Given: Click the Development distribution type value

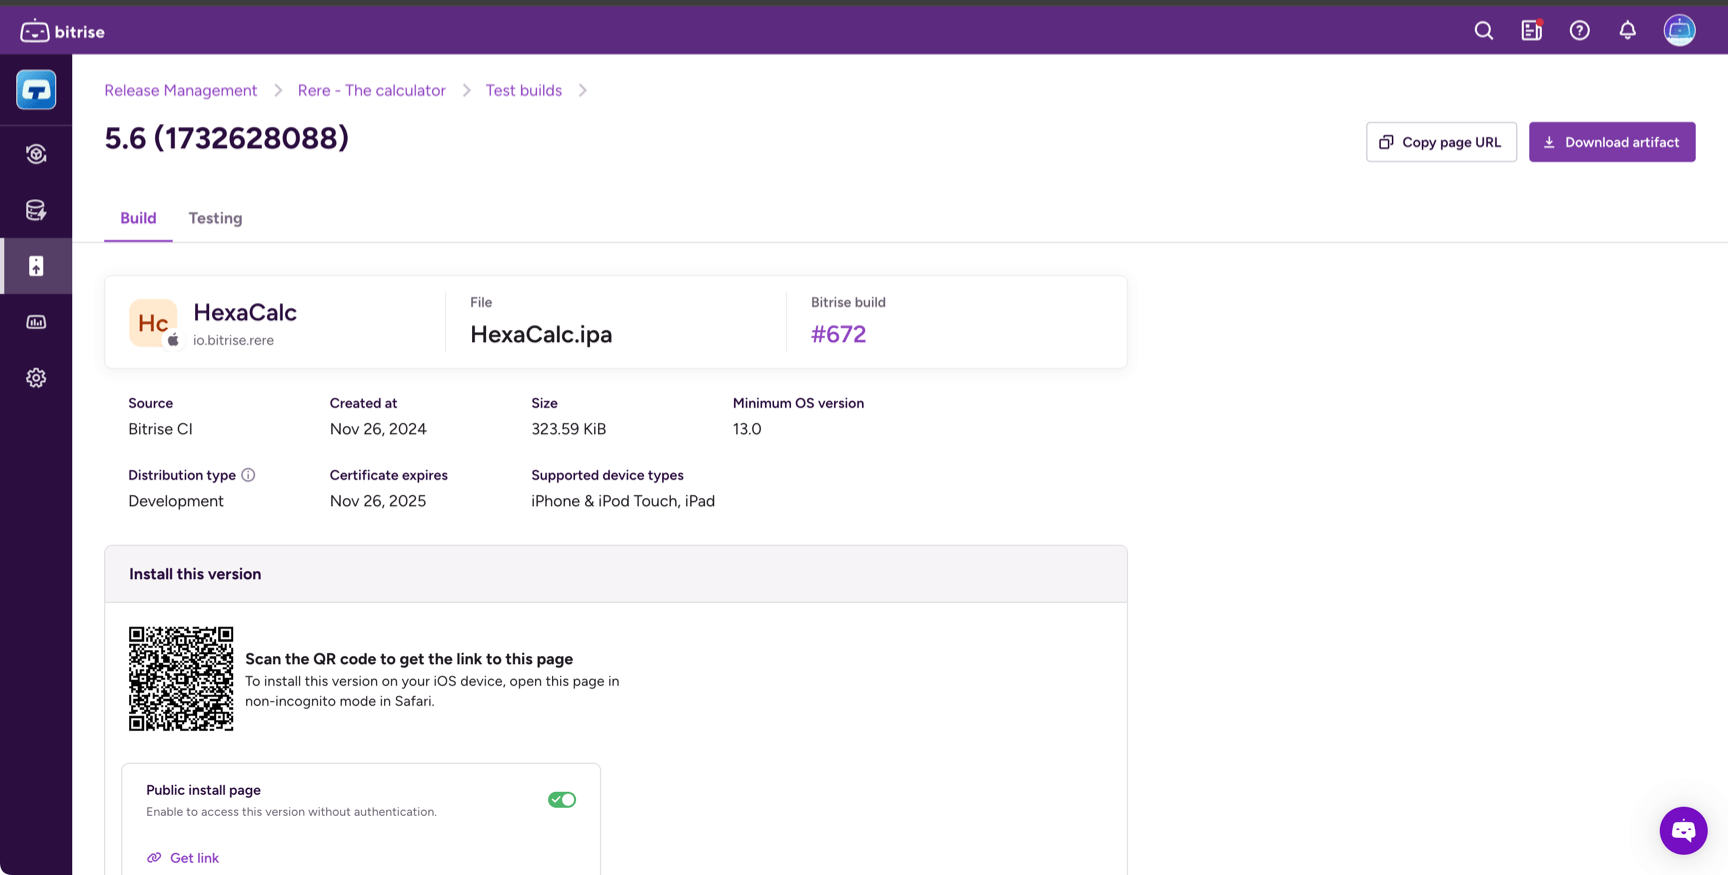Looking at the screenshot, I should click(x=176, y=501).
